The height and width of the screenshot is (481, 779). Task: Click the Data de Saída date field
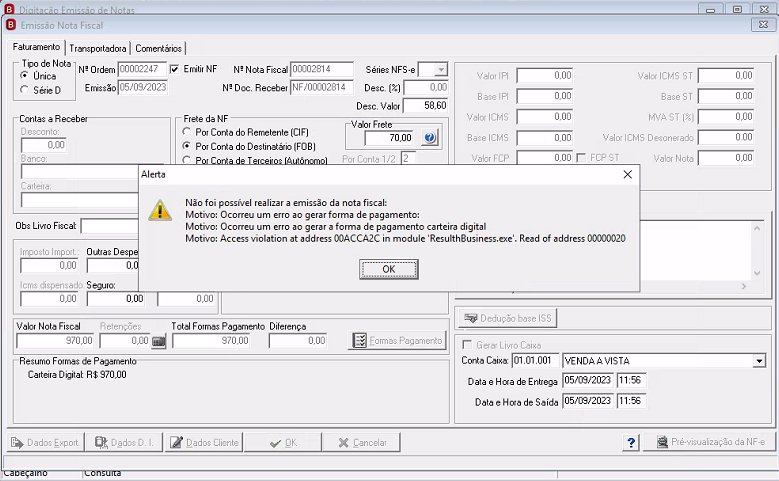(588, 401)
